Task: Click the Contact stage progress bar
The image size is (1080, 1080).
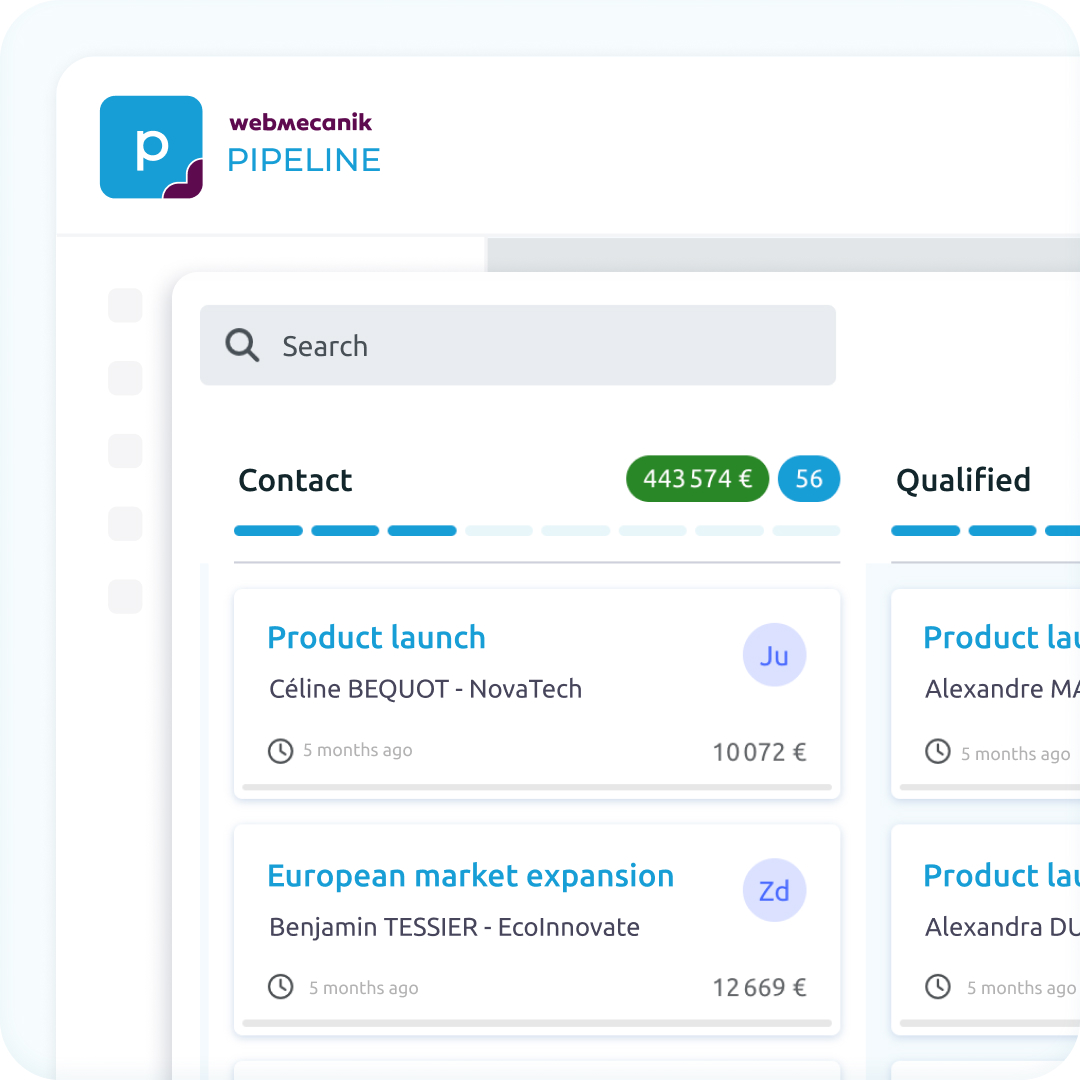Action: [537, 531]
